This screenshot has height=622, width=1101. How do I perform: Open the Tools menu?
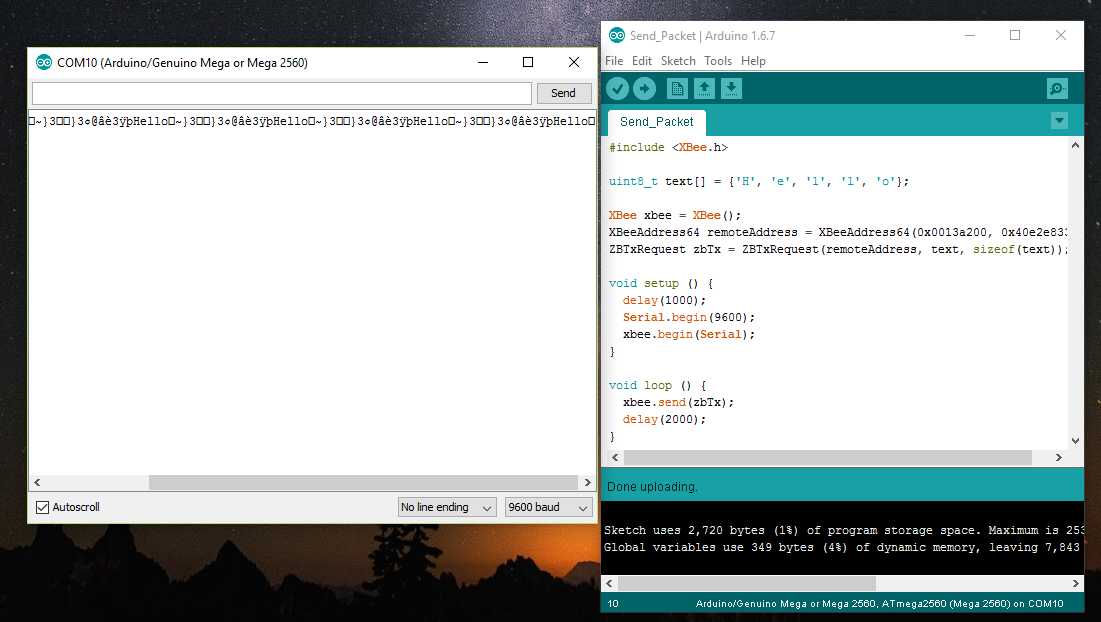pyautogui.click(x=718, y=61)
